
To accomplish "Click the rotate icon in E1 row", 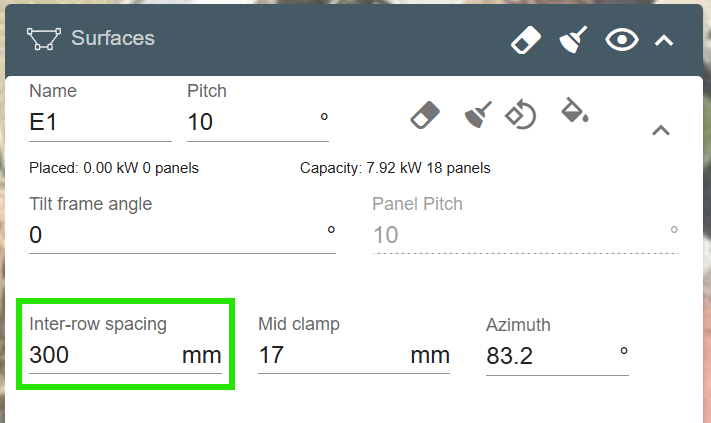I will 520,114.
